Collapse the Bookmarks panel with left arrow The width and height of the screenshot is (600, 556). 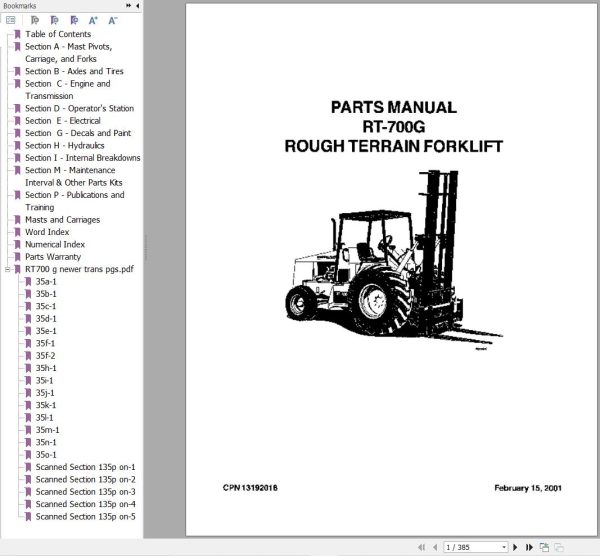[137, 6]
